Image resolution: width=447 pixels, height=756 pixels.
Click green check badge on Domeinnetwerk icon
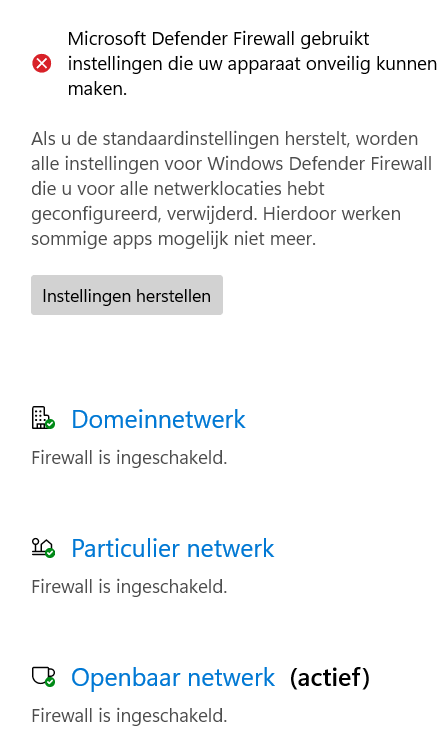tap(50, 424)
